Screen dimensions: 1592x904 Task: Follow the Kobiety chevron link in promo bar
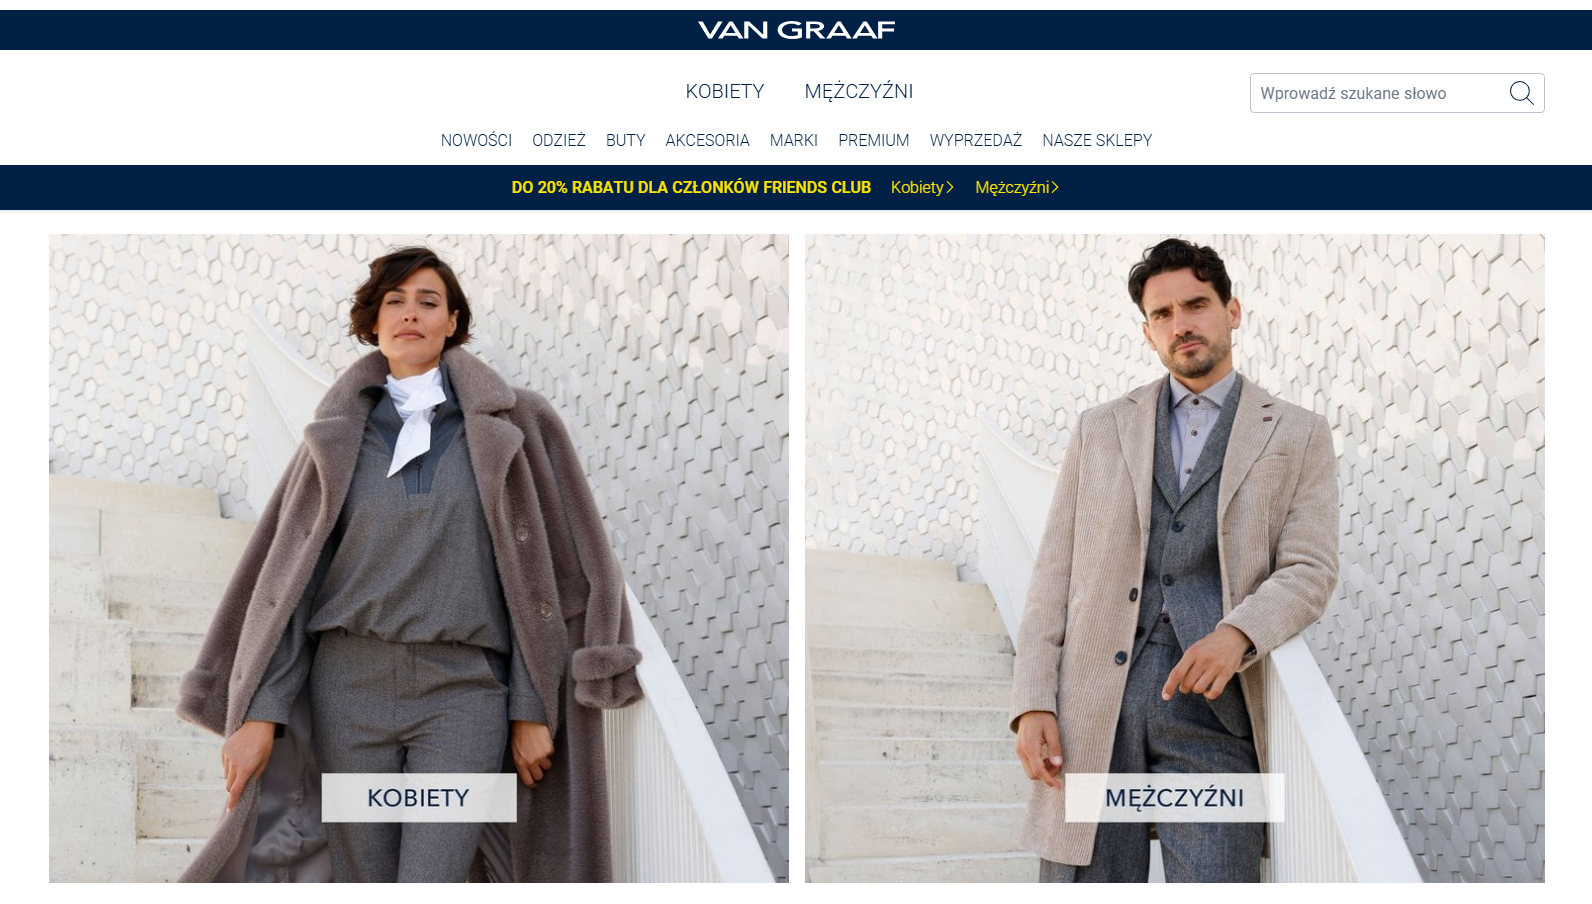point(922,187)
